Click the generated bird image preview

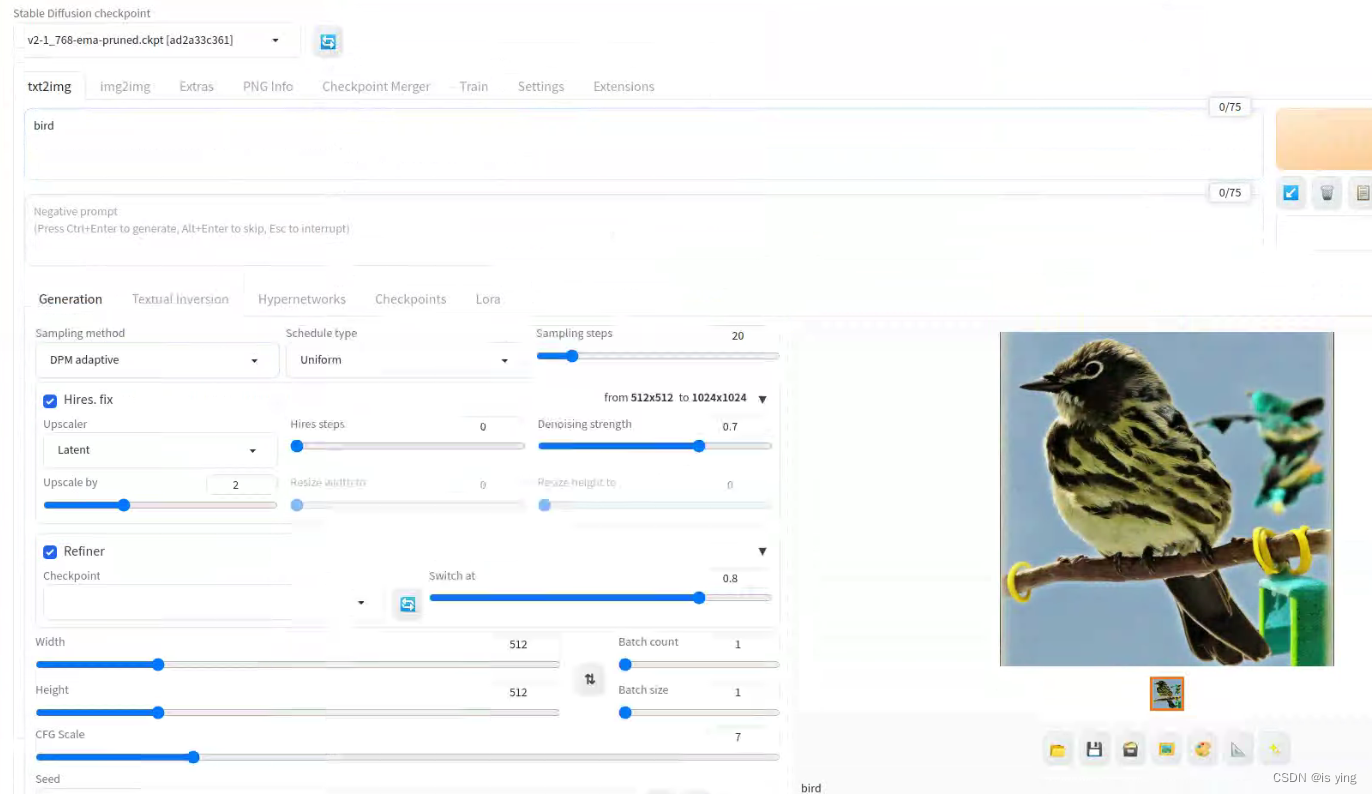pyautogui.click(x=1167, y=499)
